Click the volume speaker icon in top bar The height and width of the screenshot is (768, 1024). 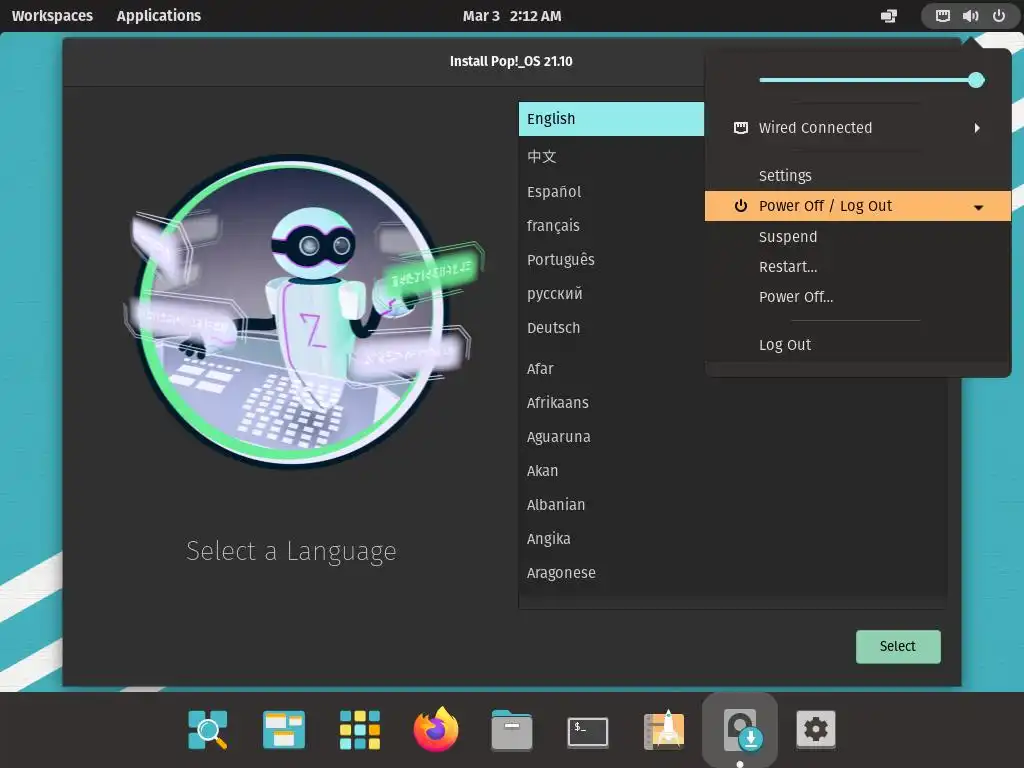pos(970,16)
